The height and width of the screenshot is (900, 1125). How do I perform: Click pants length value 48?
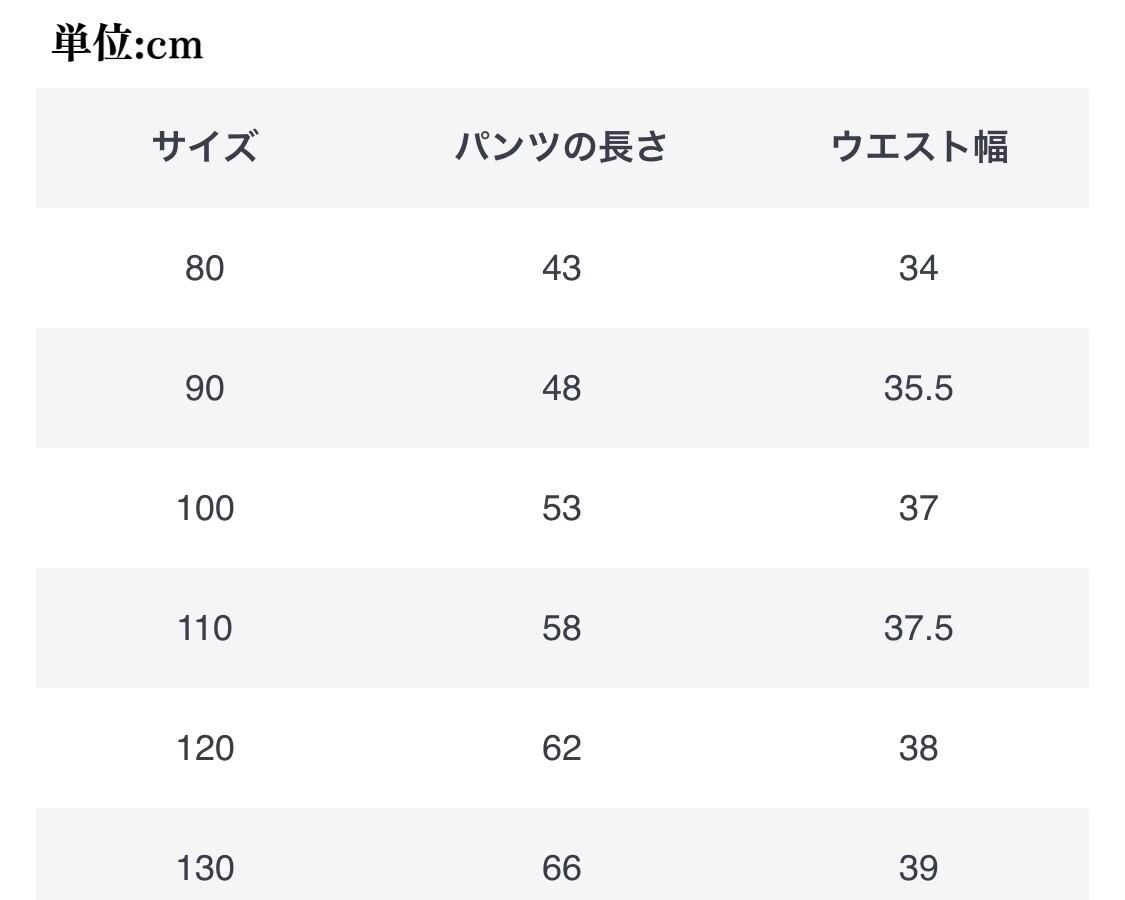coord(561,388)
